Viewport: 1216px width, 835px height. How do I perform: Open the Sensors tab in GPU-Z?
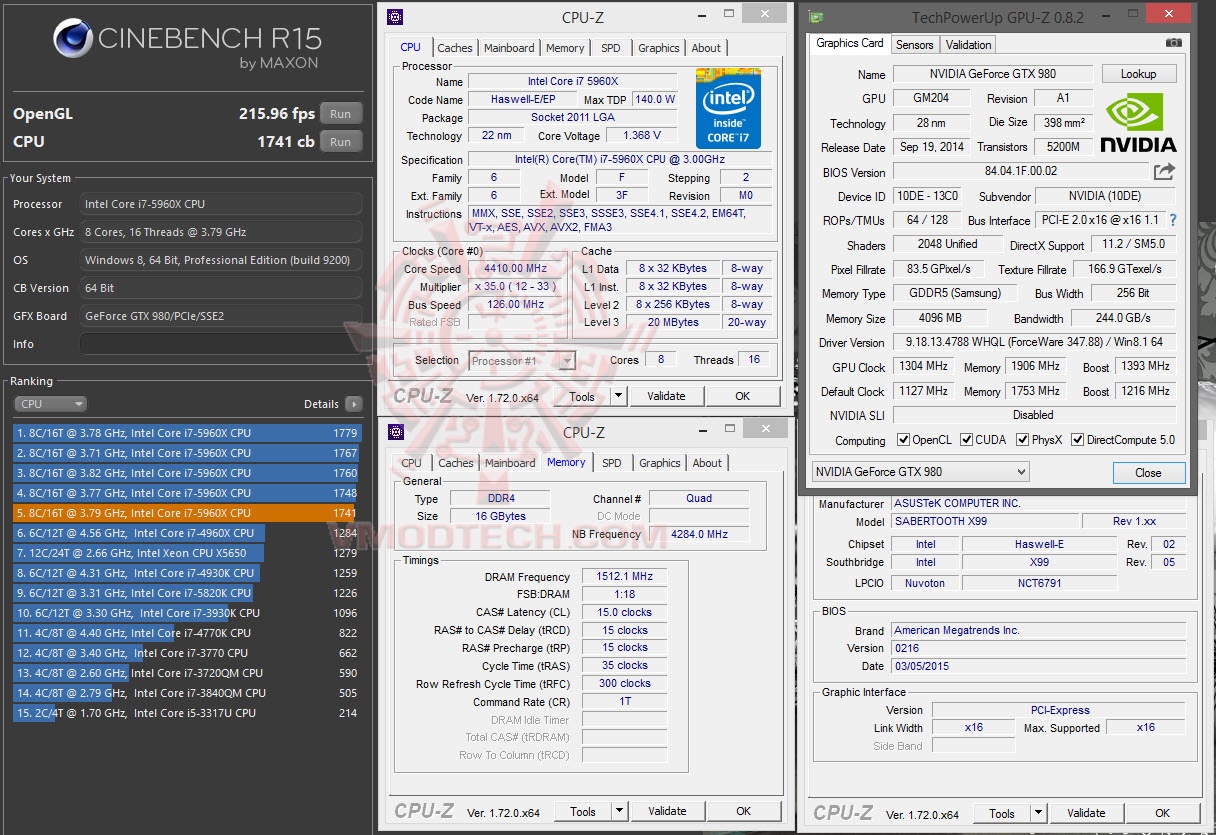[x=914, y=45]
